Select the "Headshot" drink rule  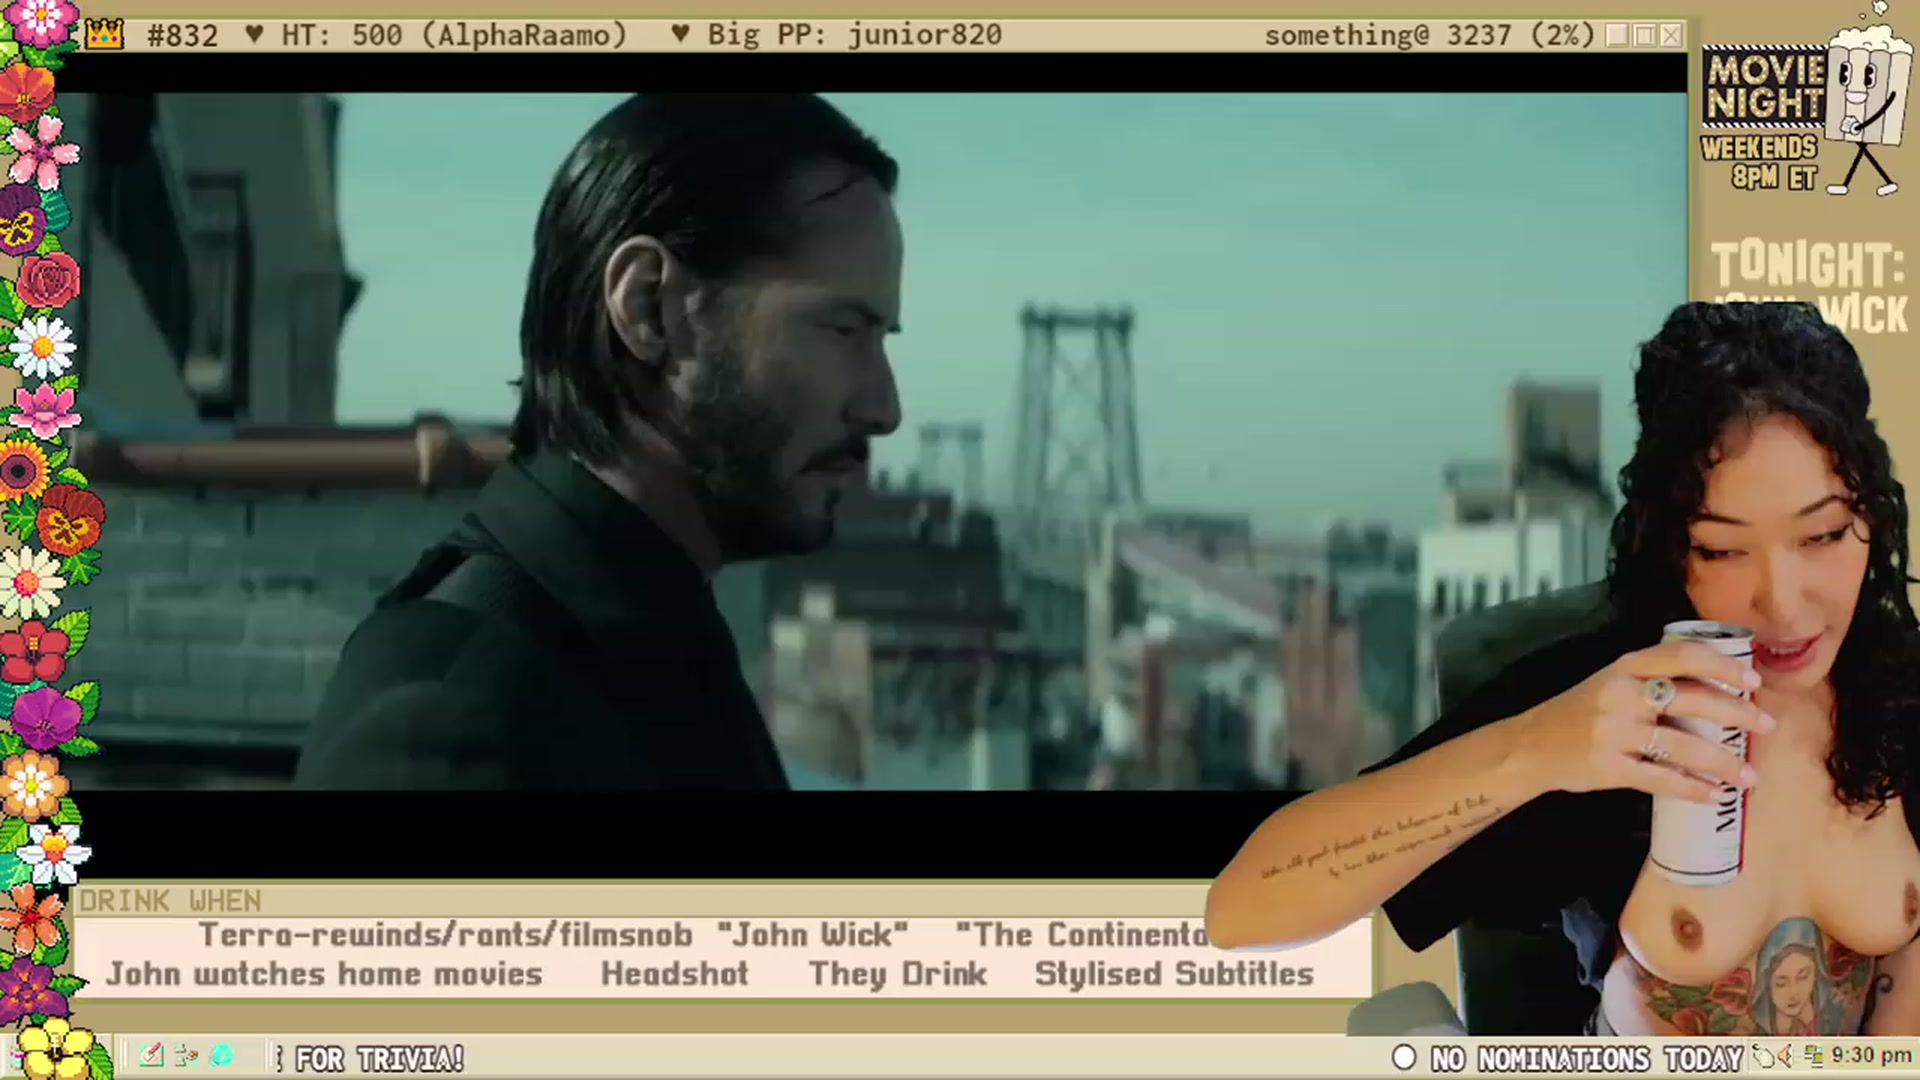tap(675, 974)
